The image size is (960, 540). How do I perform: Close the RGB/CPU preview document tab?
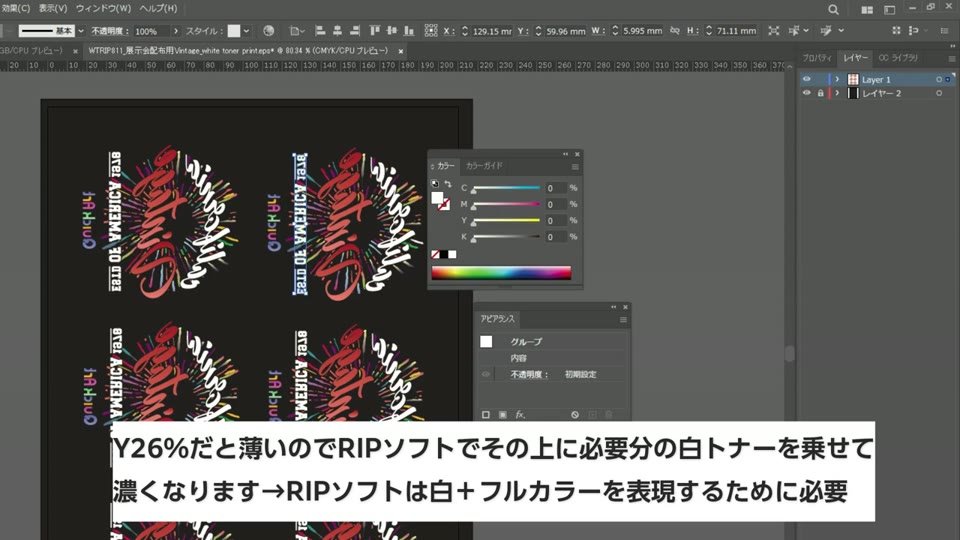click(75, 51)
